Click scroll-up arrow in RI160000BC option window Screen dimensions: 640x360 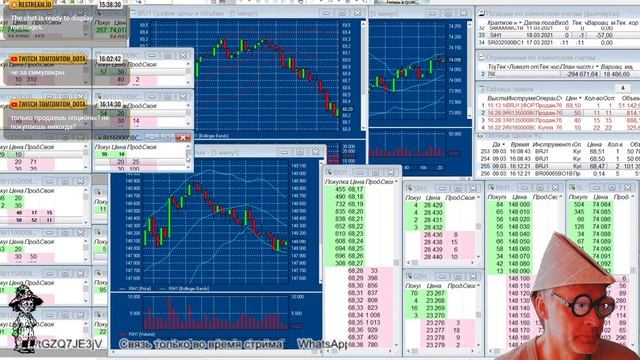tap(188, 146)
